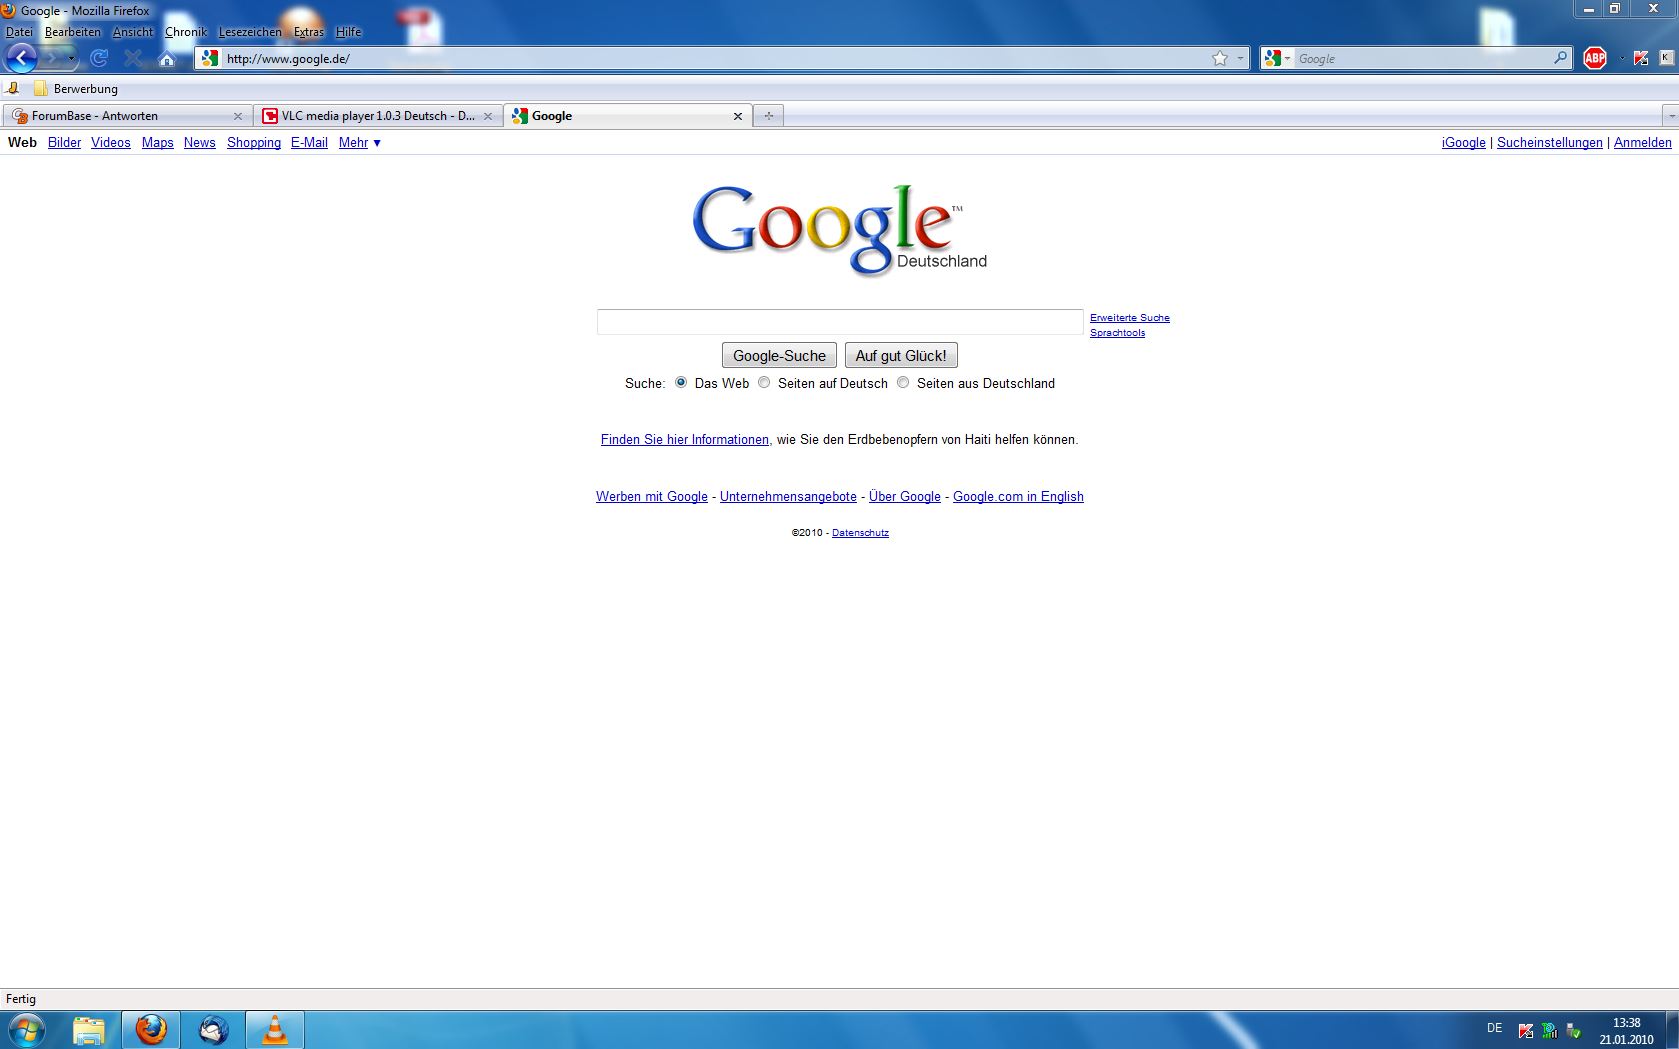Close the VLC media player tab
The width and height of the screenshot is (1679, 1049).
(488, 116)
